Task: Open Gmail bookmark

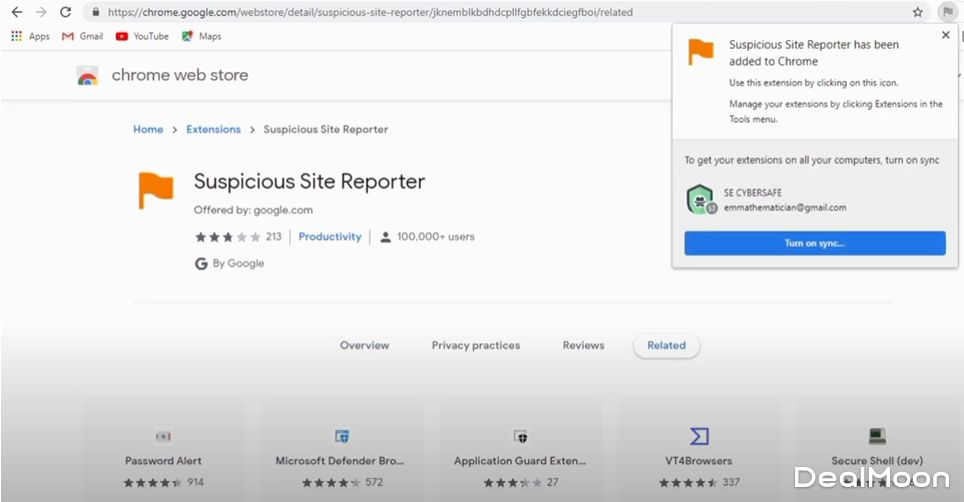Action: click(82, 36)
